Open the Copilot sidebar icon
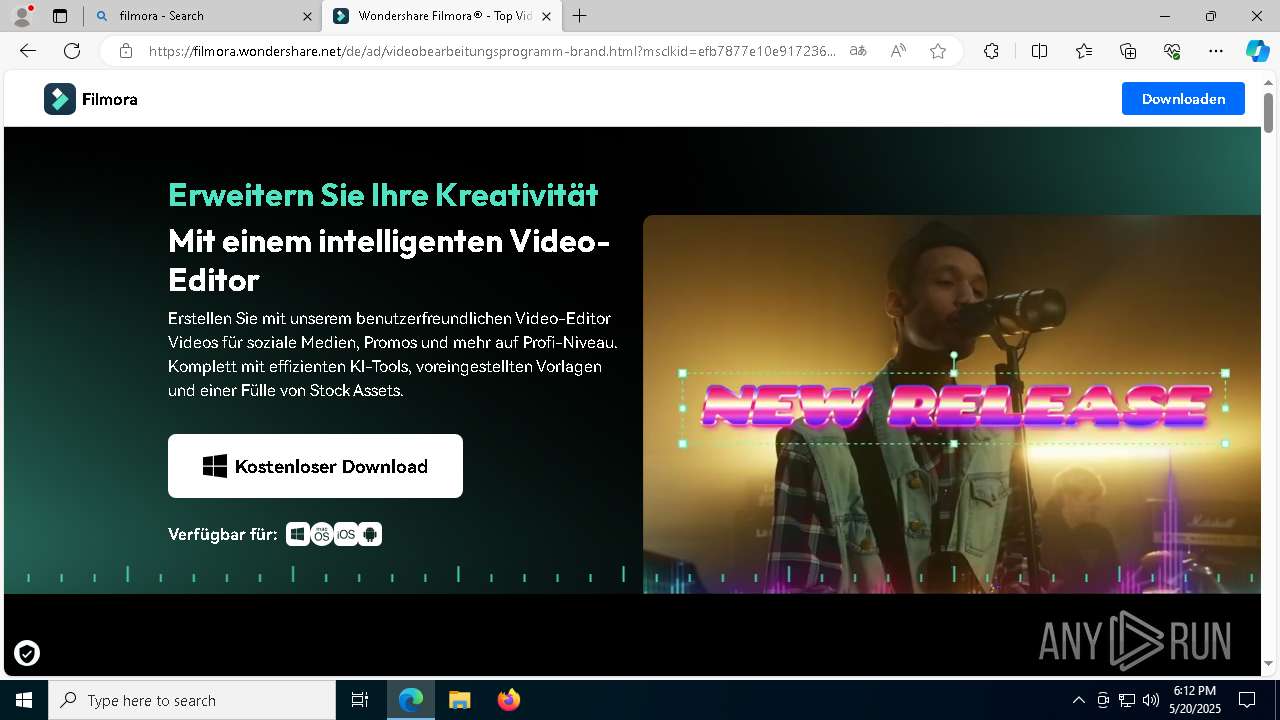This screenshot has height=720, width=1280. pos(1257,51)
